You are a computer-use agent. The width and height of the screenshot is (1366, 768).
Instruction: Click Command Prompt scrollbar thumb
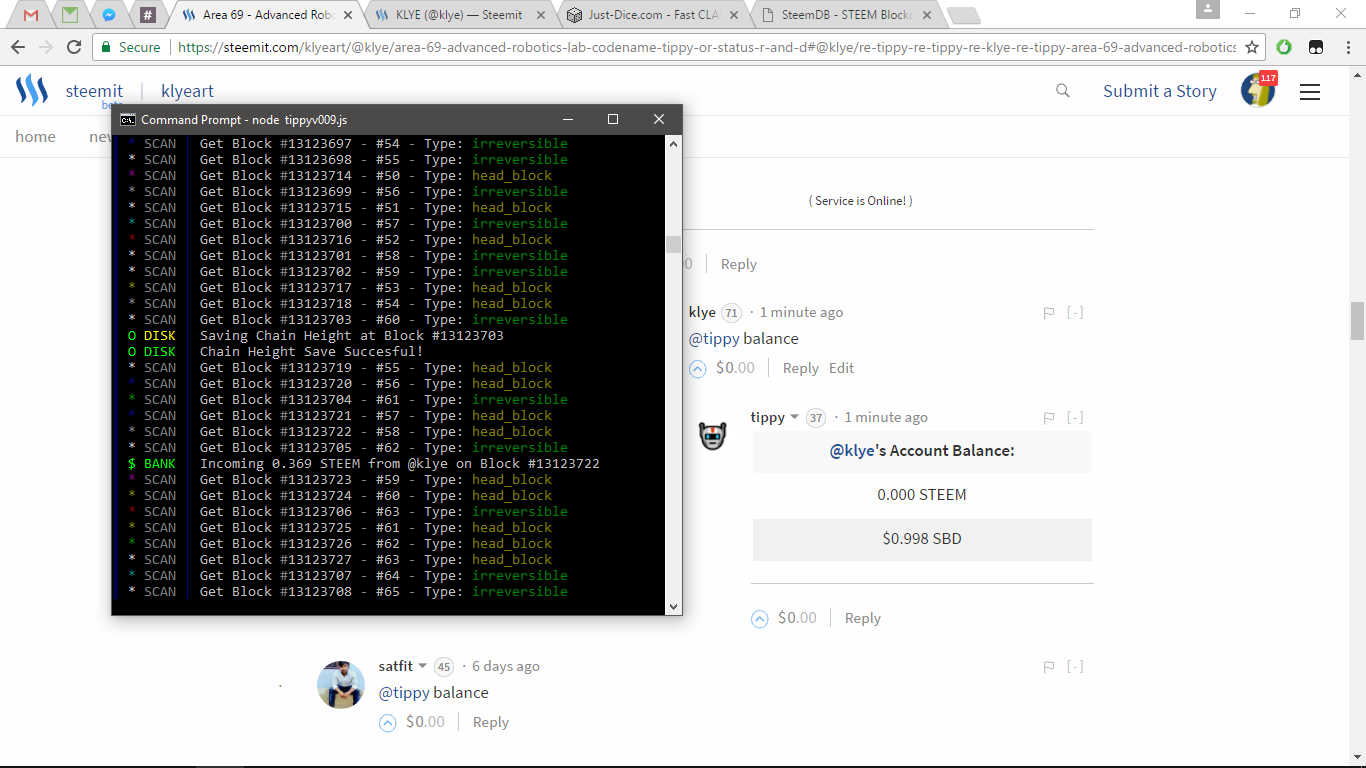click(673, 245)
